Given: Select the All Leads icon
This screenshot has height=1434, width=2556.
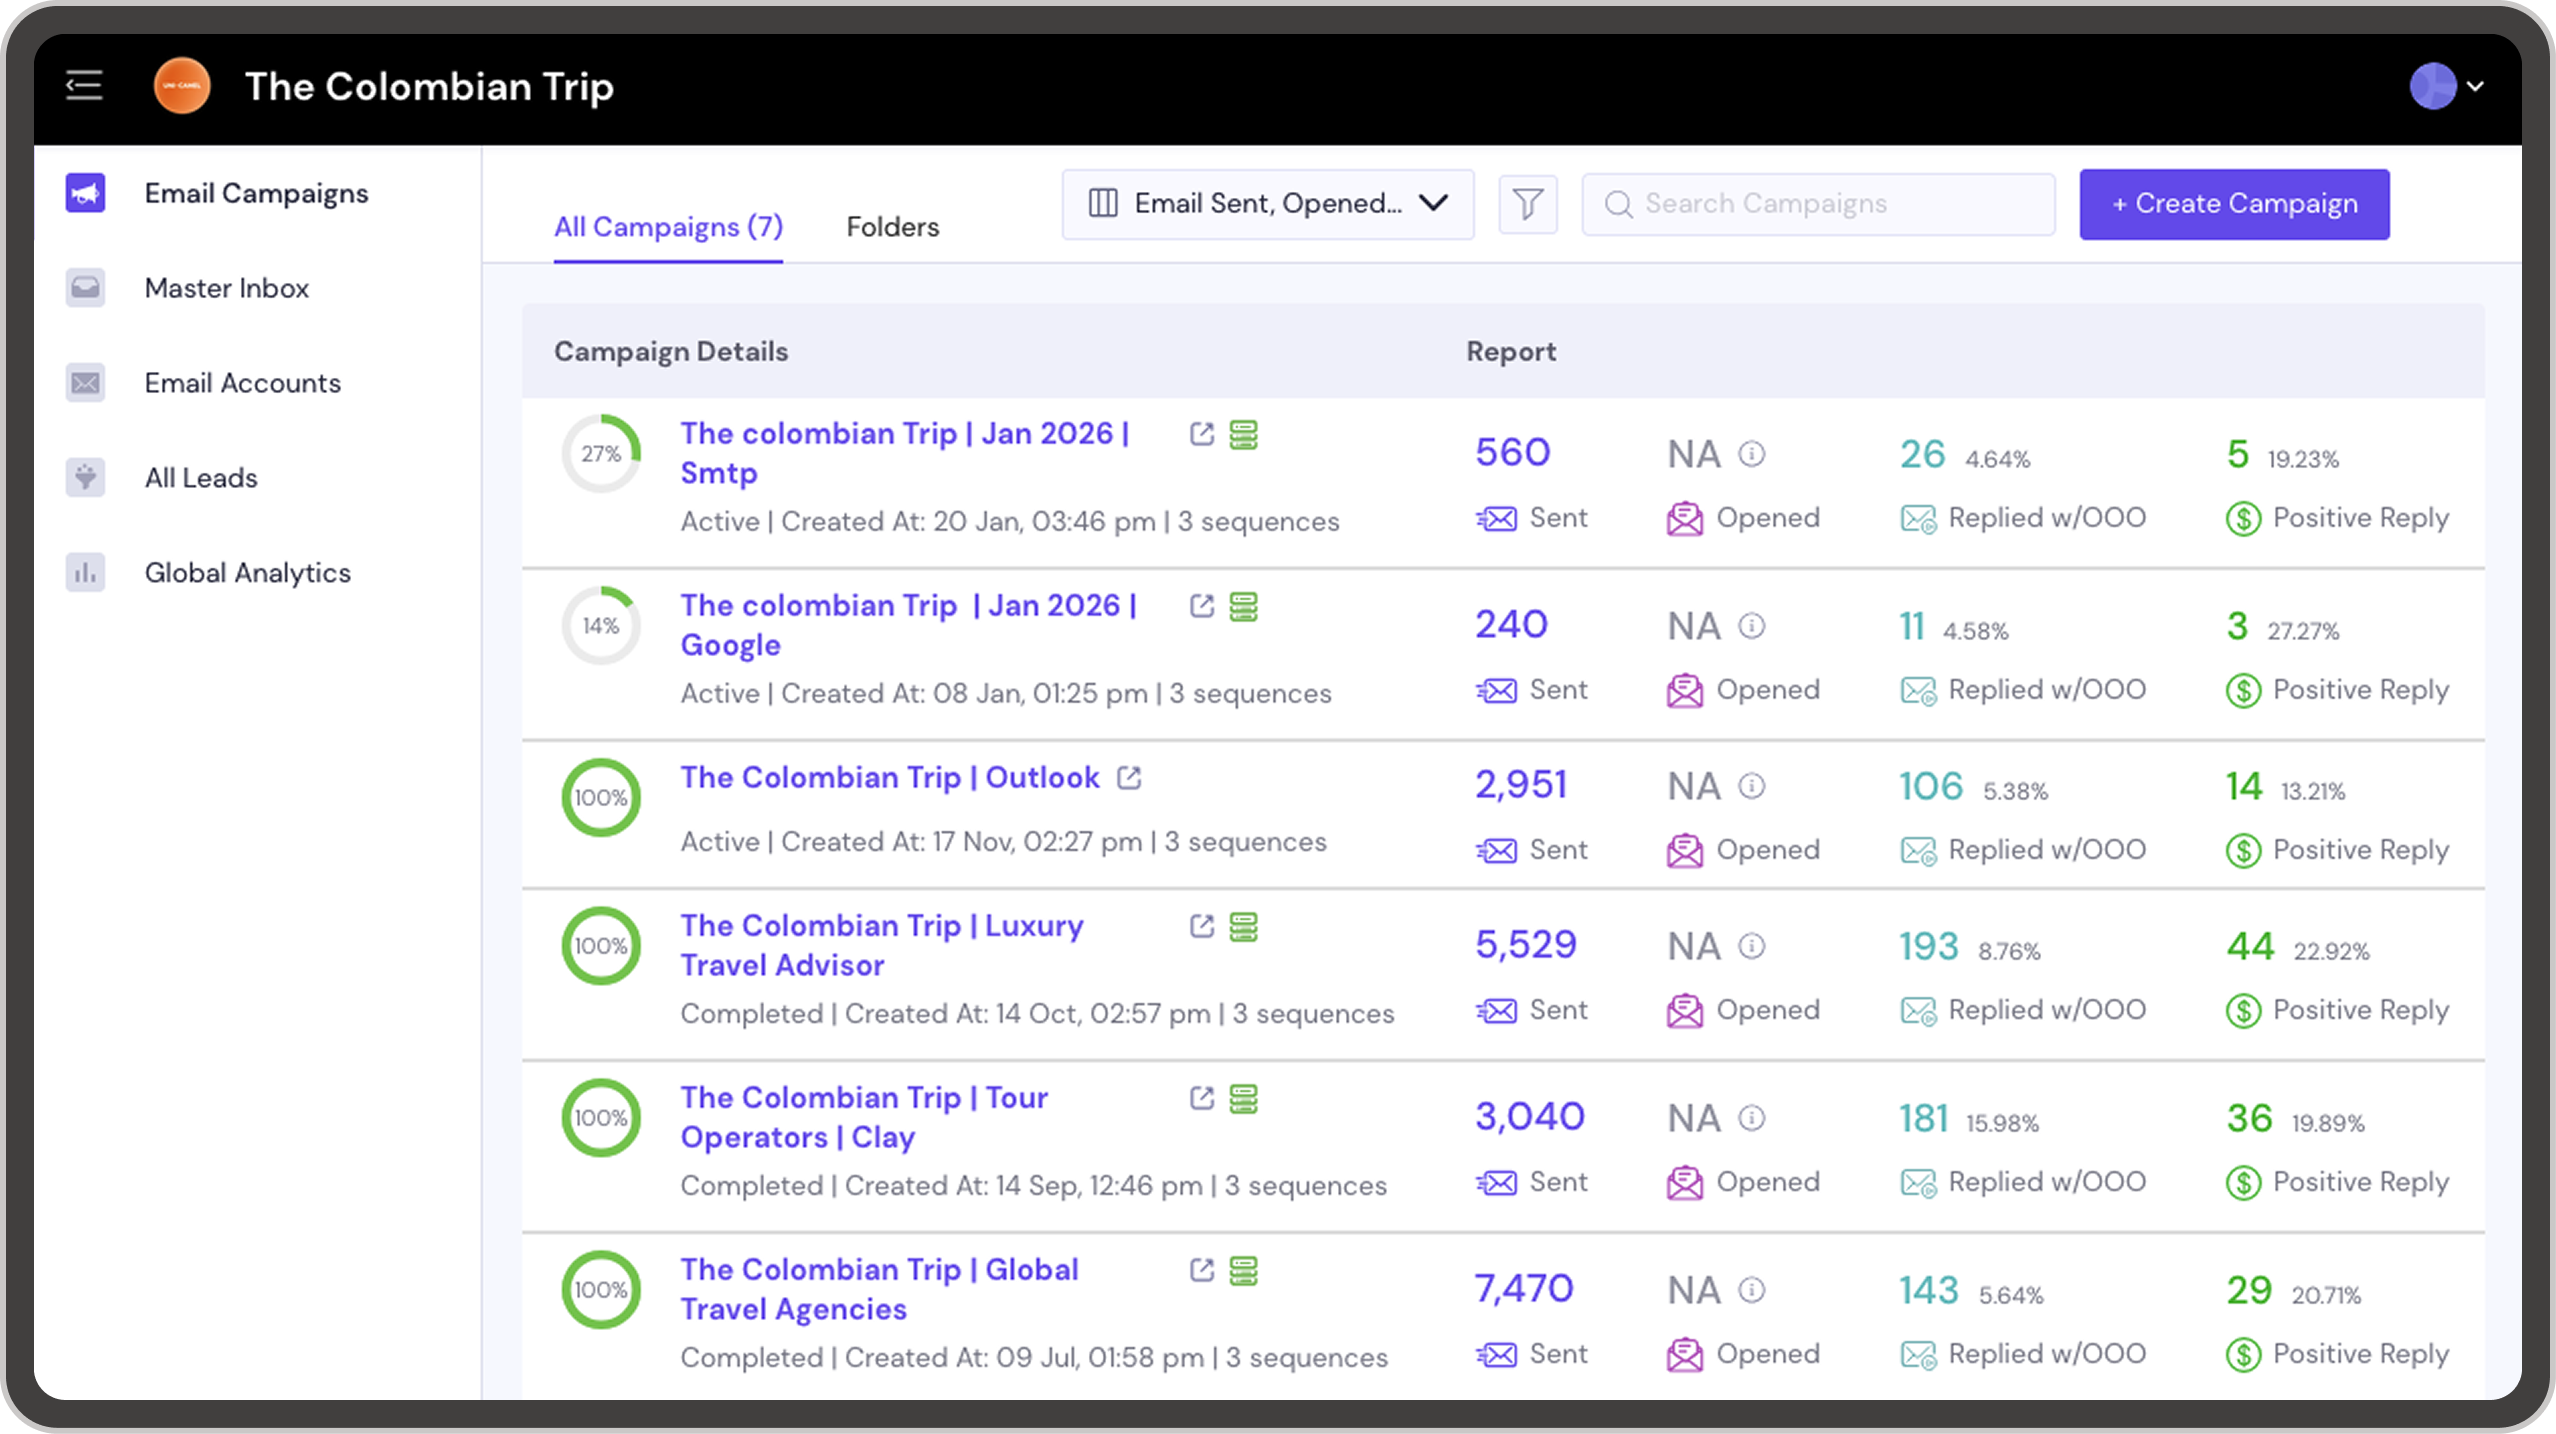Looking at the screenshot, I should coord(85,477).
